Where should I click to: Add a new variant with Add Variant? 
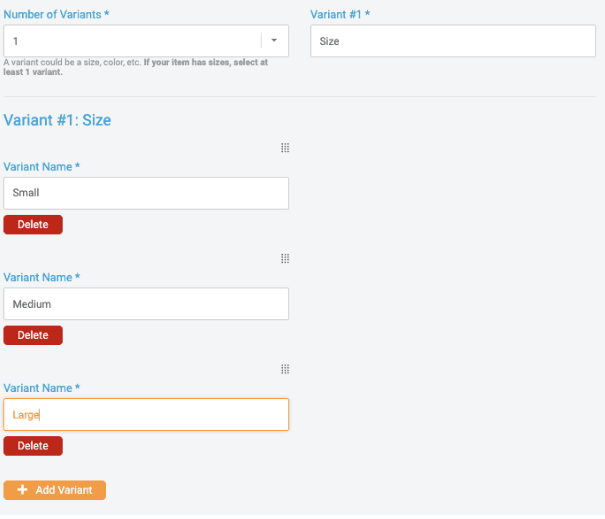coord(54,490)
